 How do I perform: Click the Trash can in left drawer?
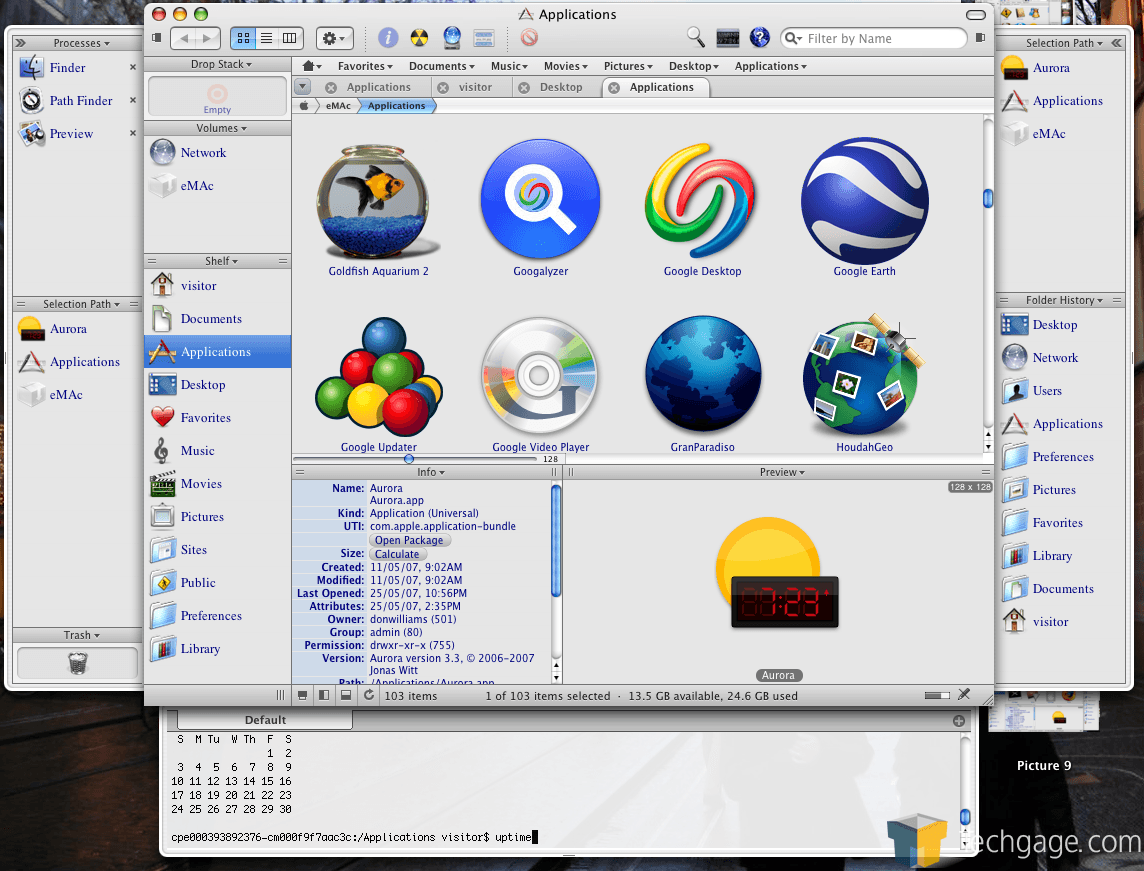pos(77,662)
